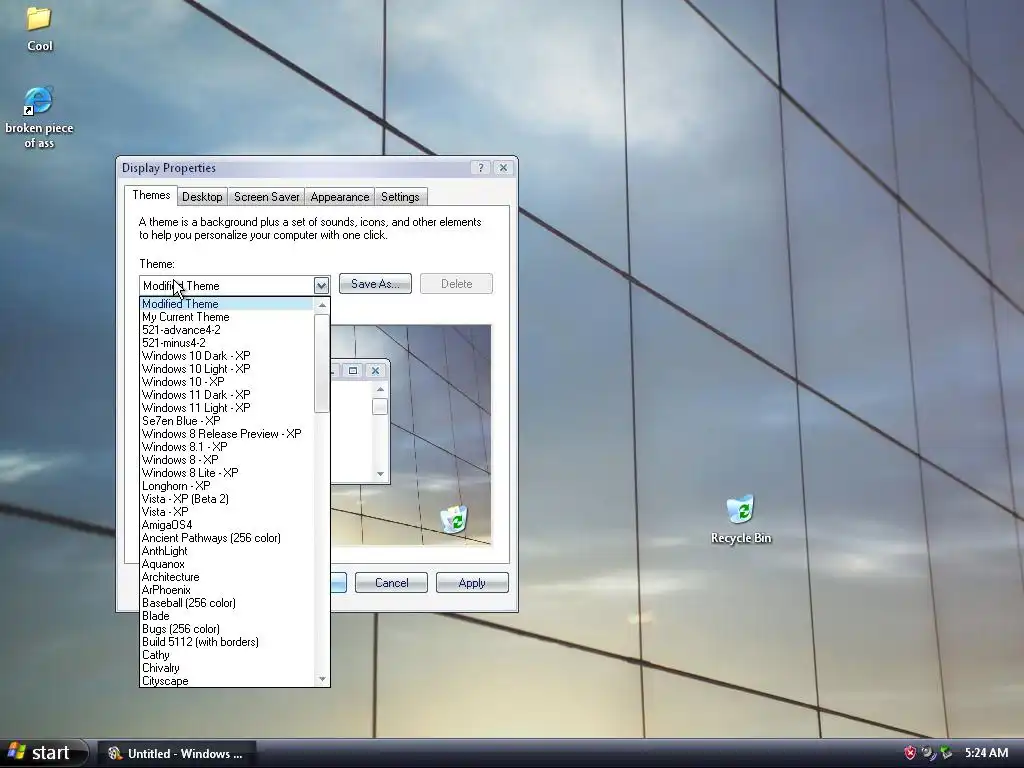The image size is (1024, 768).
Task: Collapse the Theme dropdown arrow
Action: click(x=321, y=285)
